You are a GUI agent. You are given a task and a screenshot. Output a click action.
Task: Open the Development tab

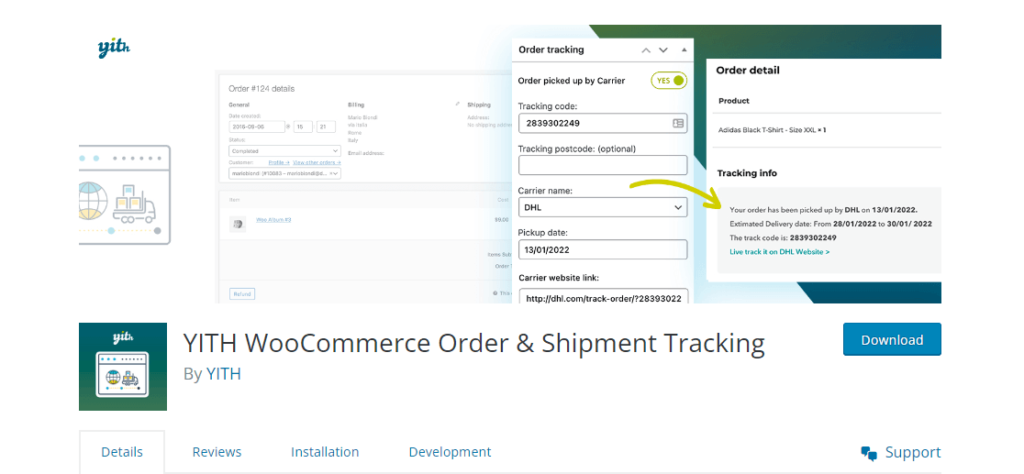450,452
